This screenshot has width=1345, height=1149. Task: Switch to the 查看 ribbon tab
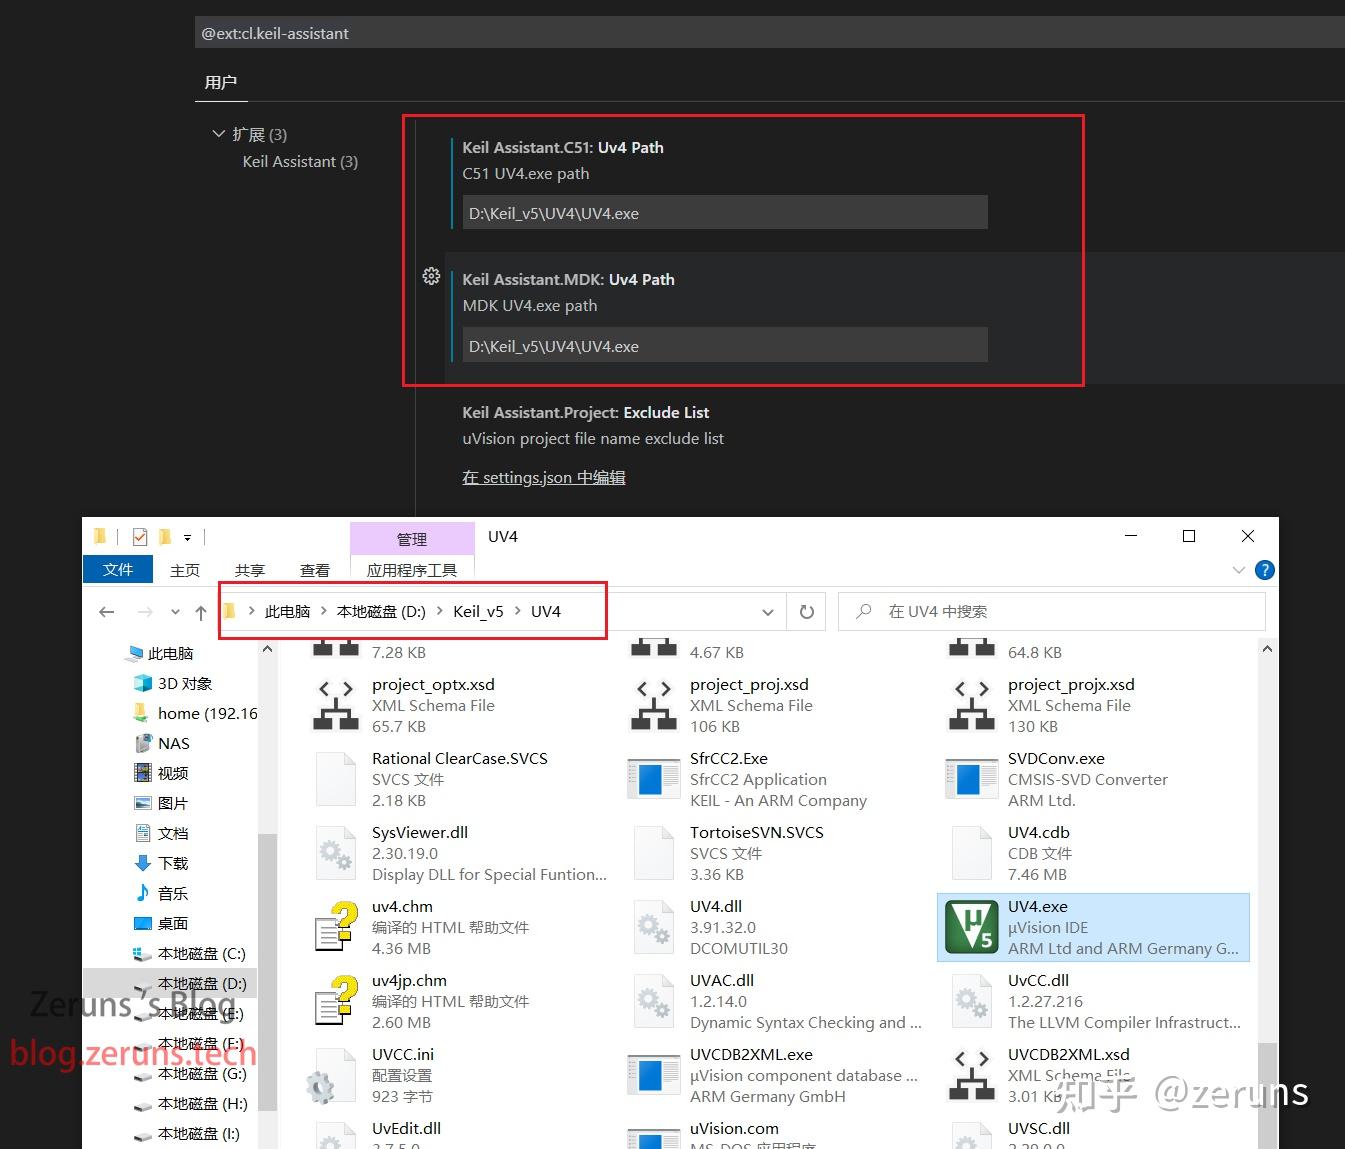click(313, 569)
